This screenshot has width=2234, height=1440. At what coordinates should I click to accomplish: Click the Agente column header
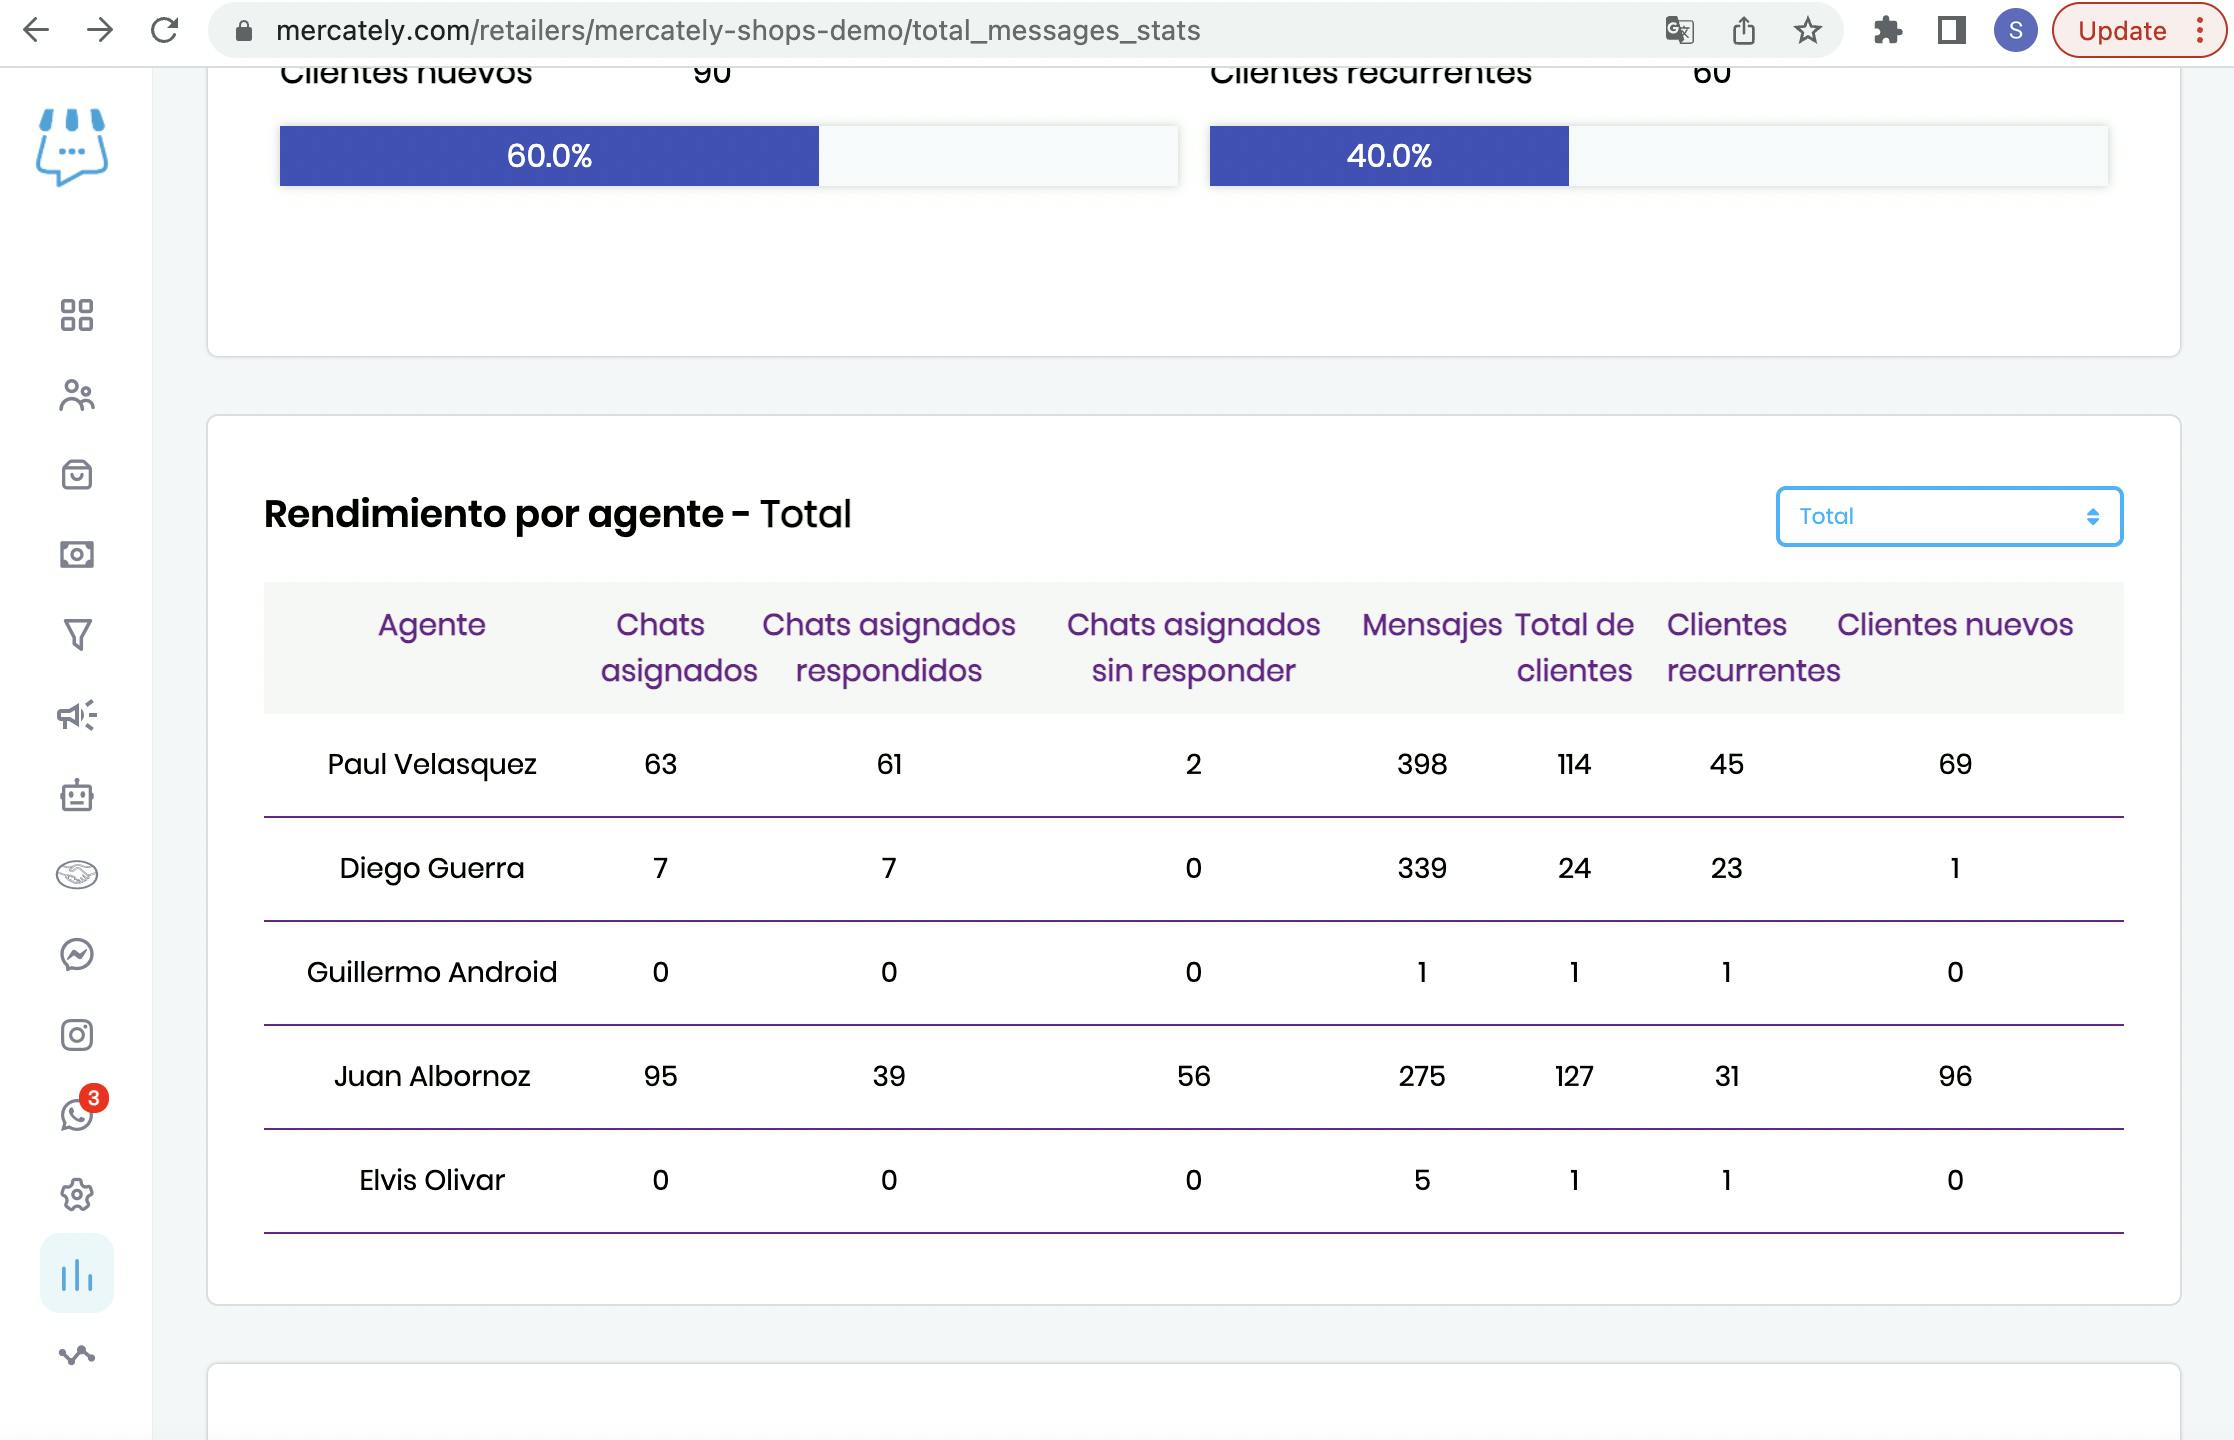(x=431, y=625)
